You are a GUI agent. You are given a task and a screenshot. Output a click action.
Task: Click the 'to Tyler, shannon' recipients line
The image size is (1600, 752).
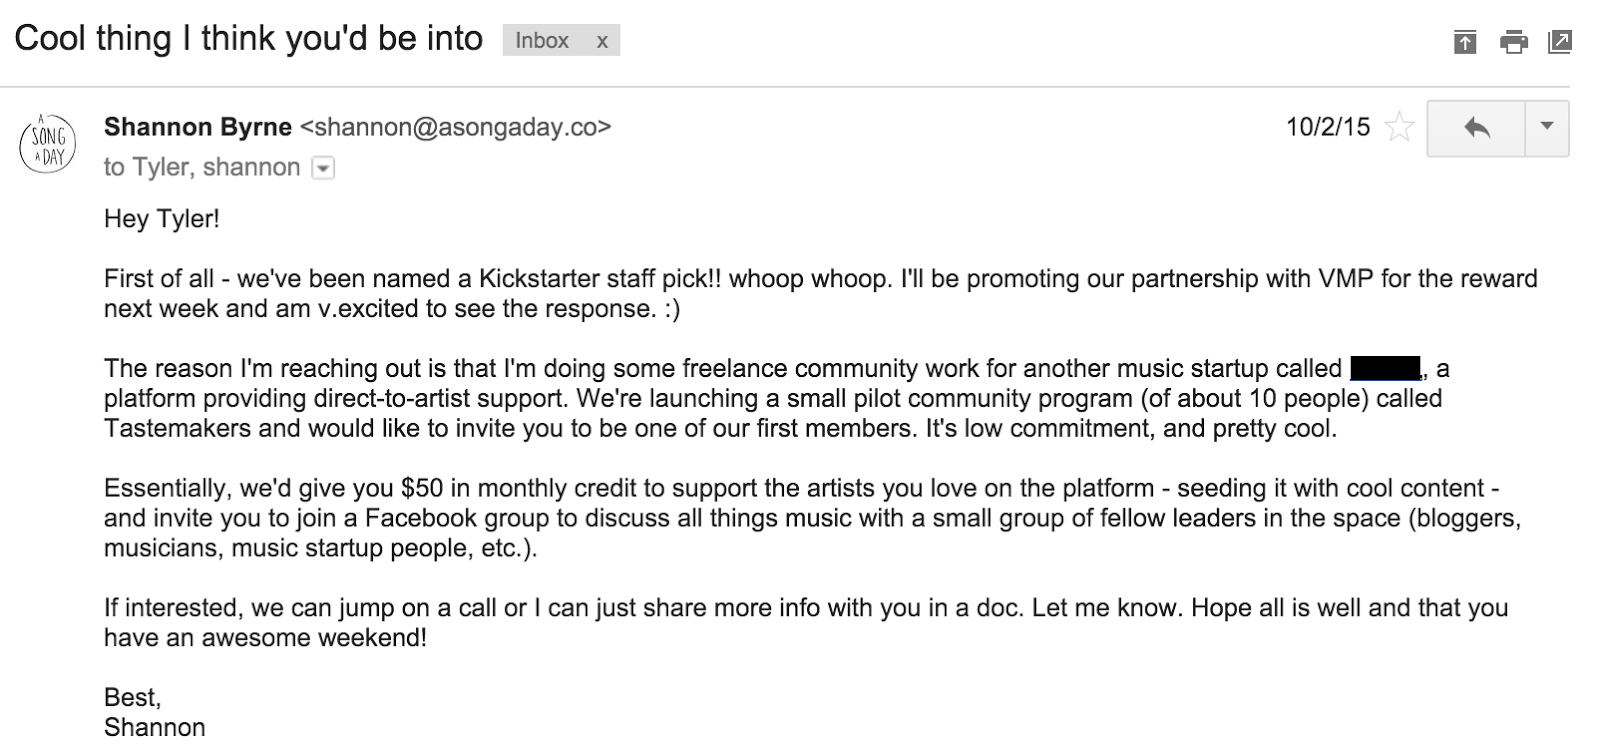202,167
